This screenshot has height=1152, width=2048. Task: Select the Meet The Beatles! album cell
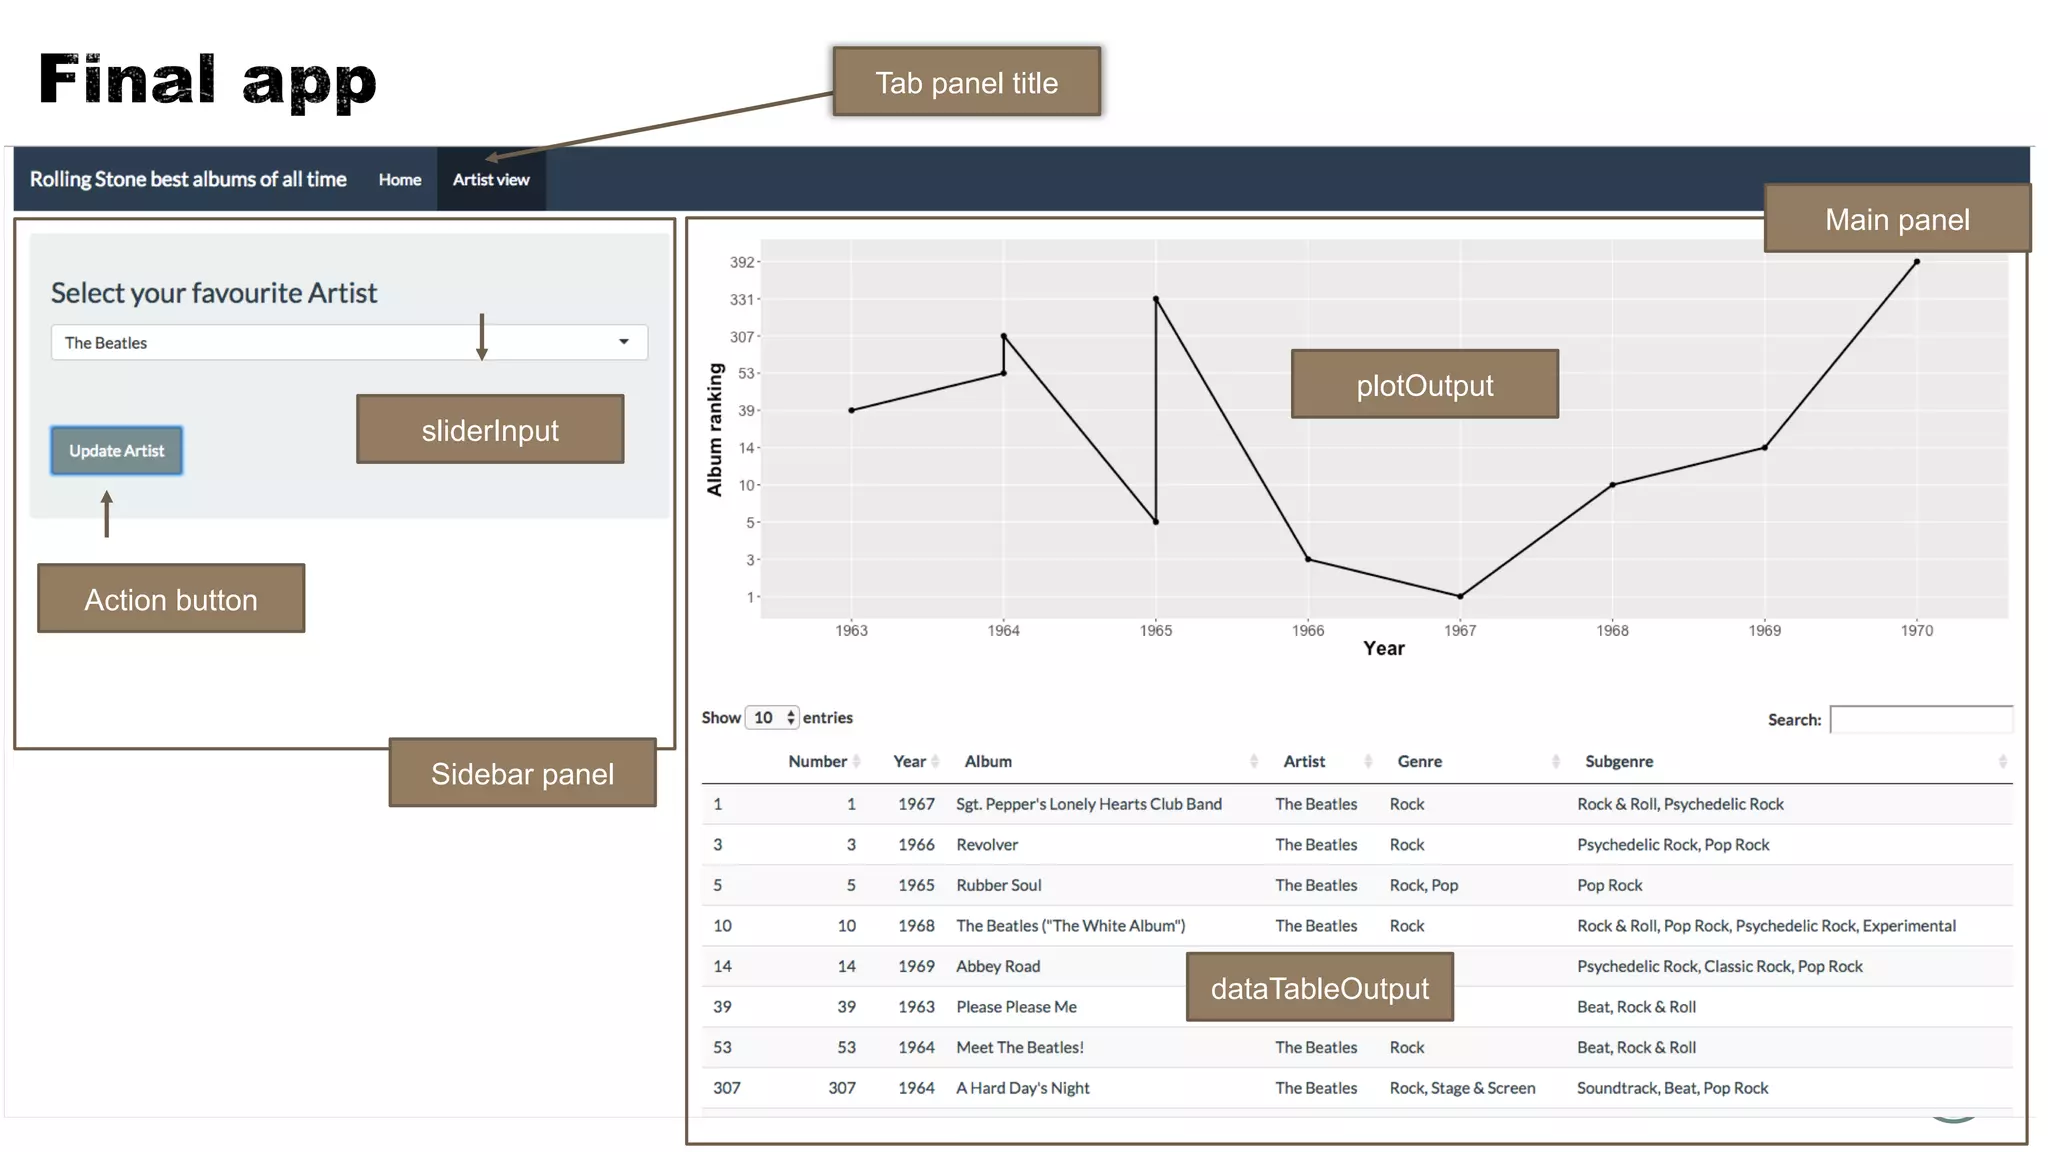[x=1020, y=1048]
